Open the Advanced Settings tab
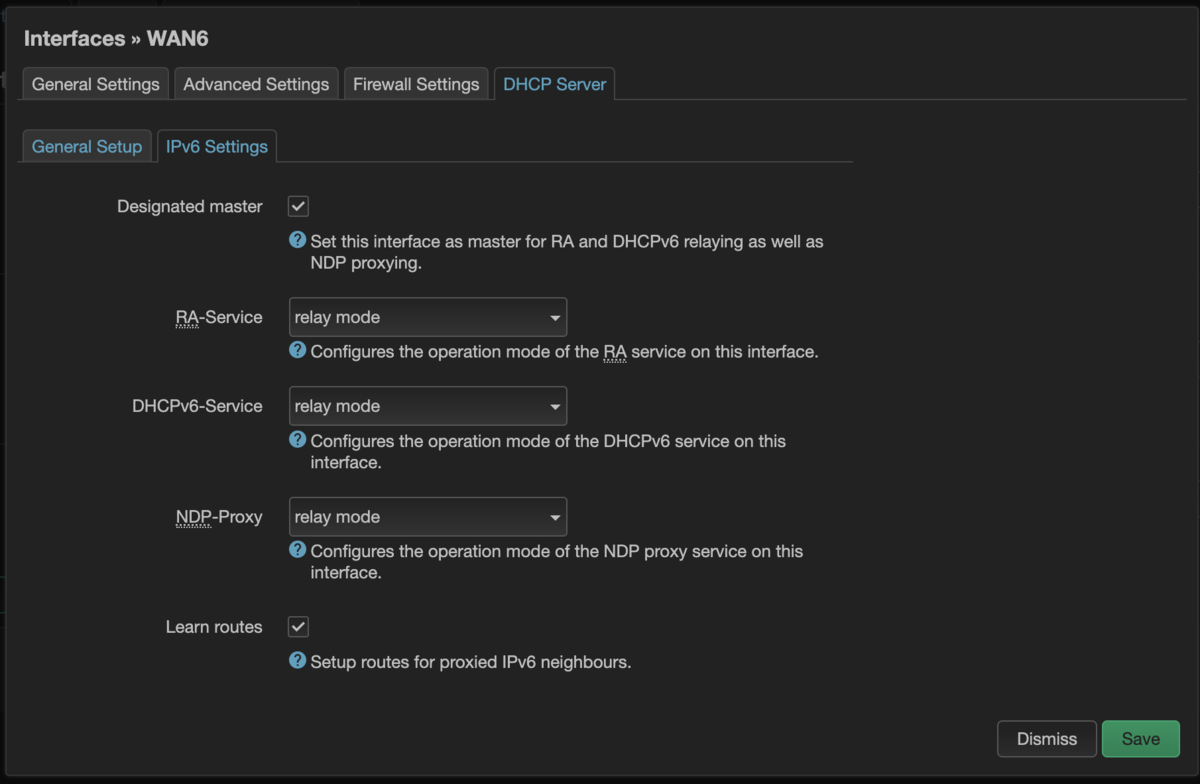The height and width of the screenshot is (784, 1200). [x=256, y=84]
